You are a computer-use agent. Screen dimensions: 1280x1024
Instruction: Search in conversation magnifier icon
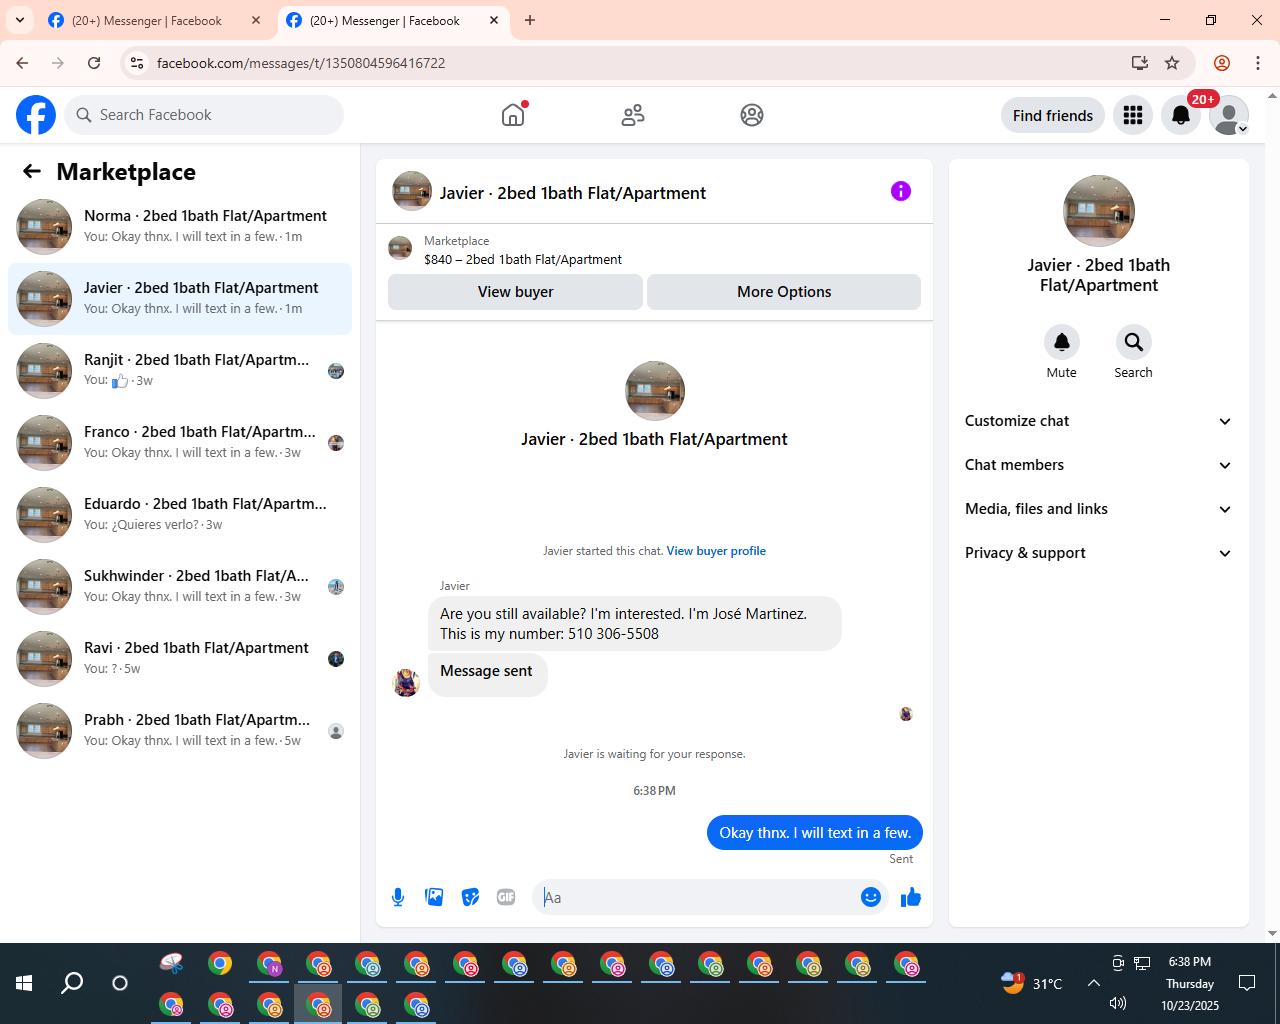pos(1134,342)
